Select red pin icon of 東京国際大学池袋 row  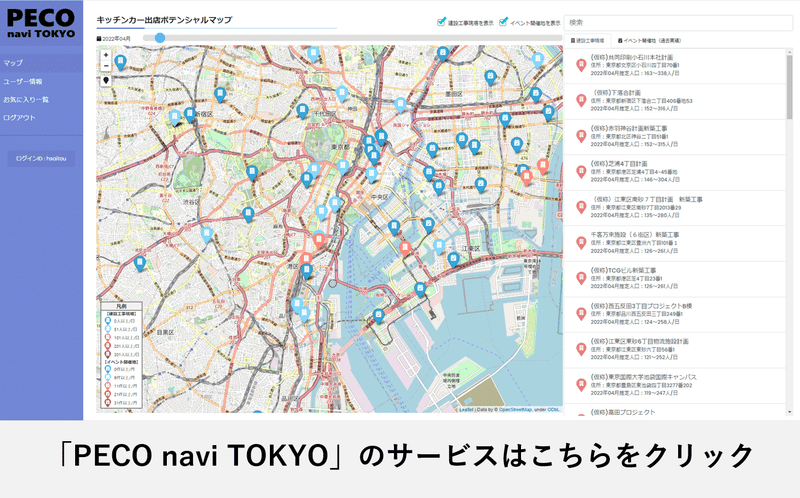[581, 385]
